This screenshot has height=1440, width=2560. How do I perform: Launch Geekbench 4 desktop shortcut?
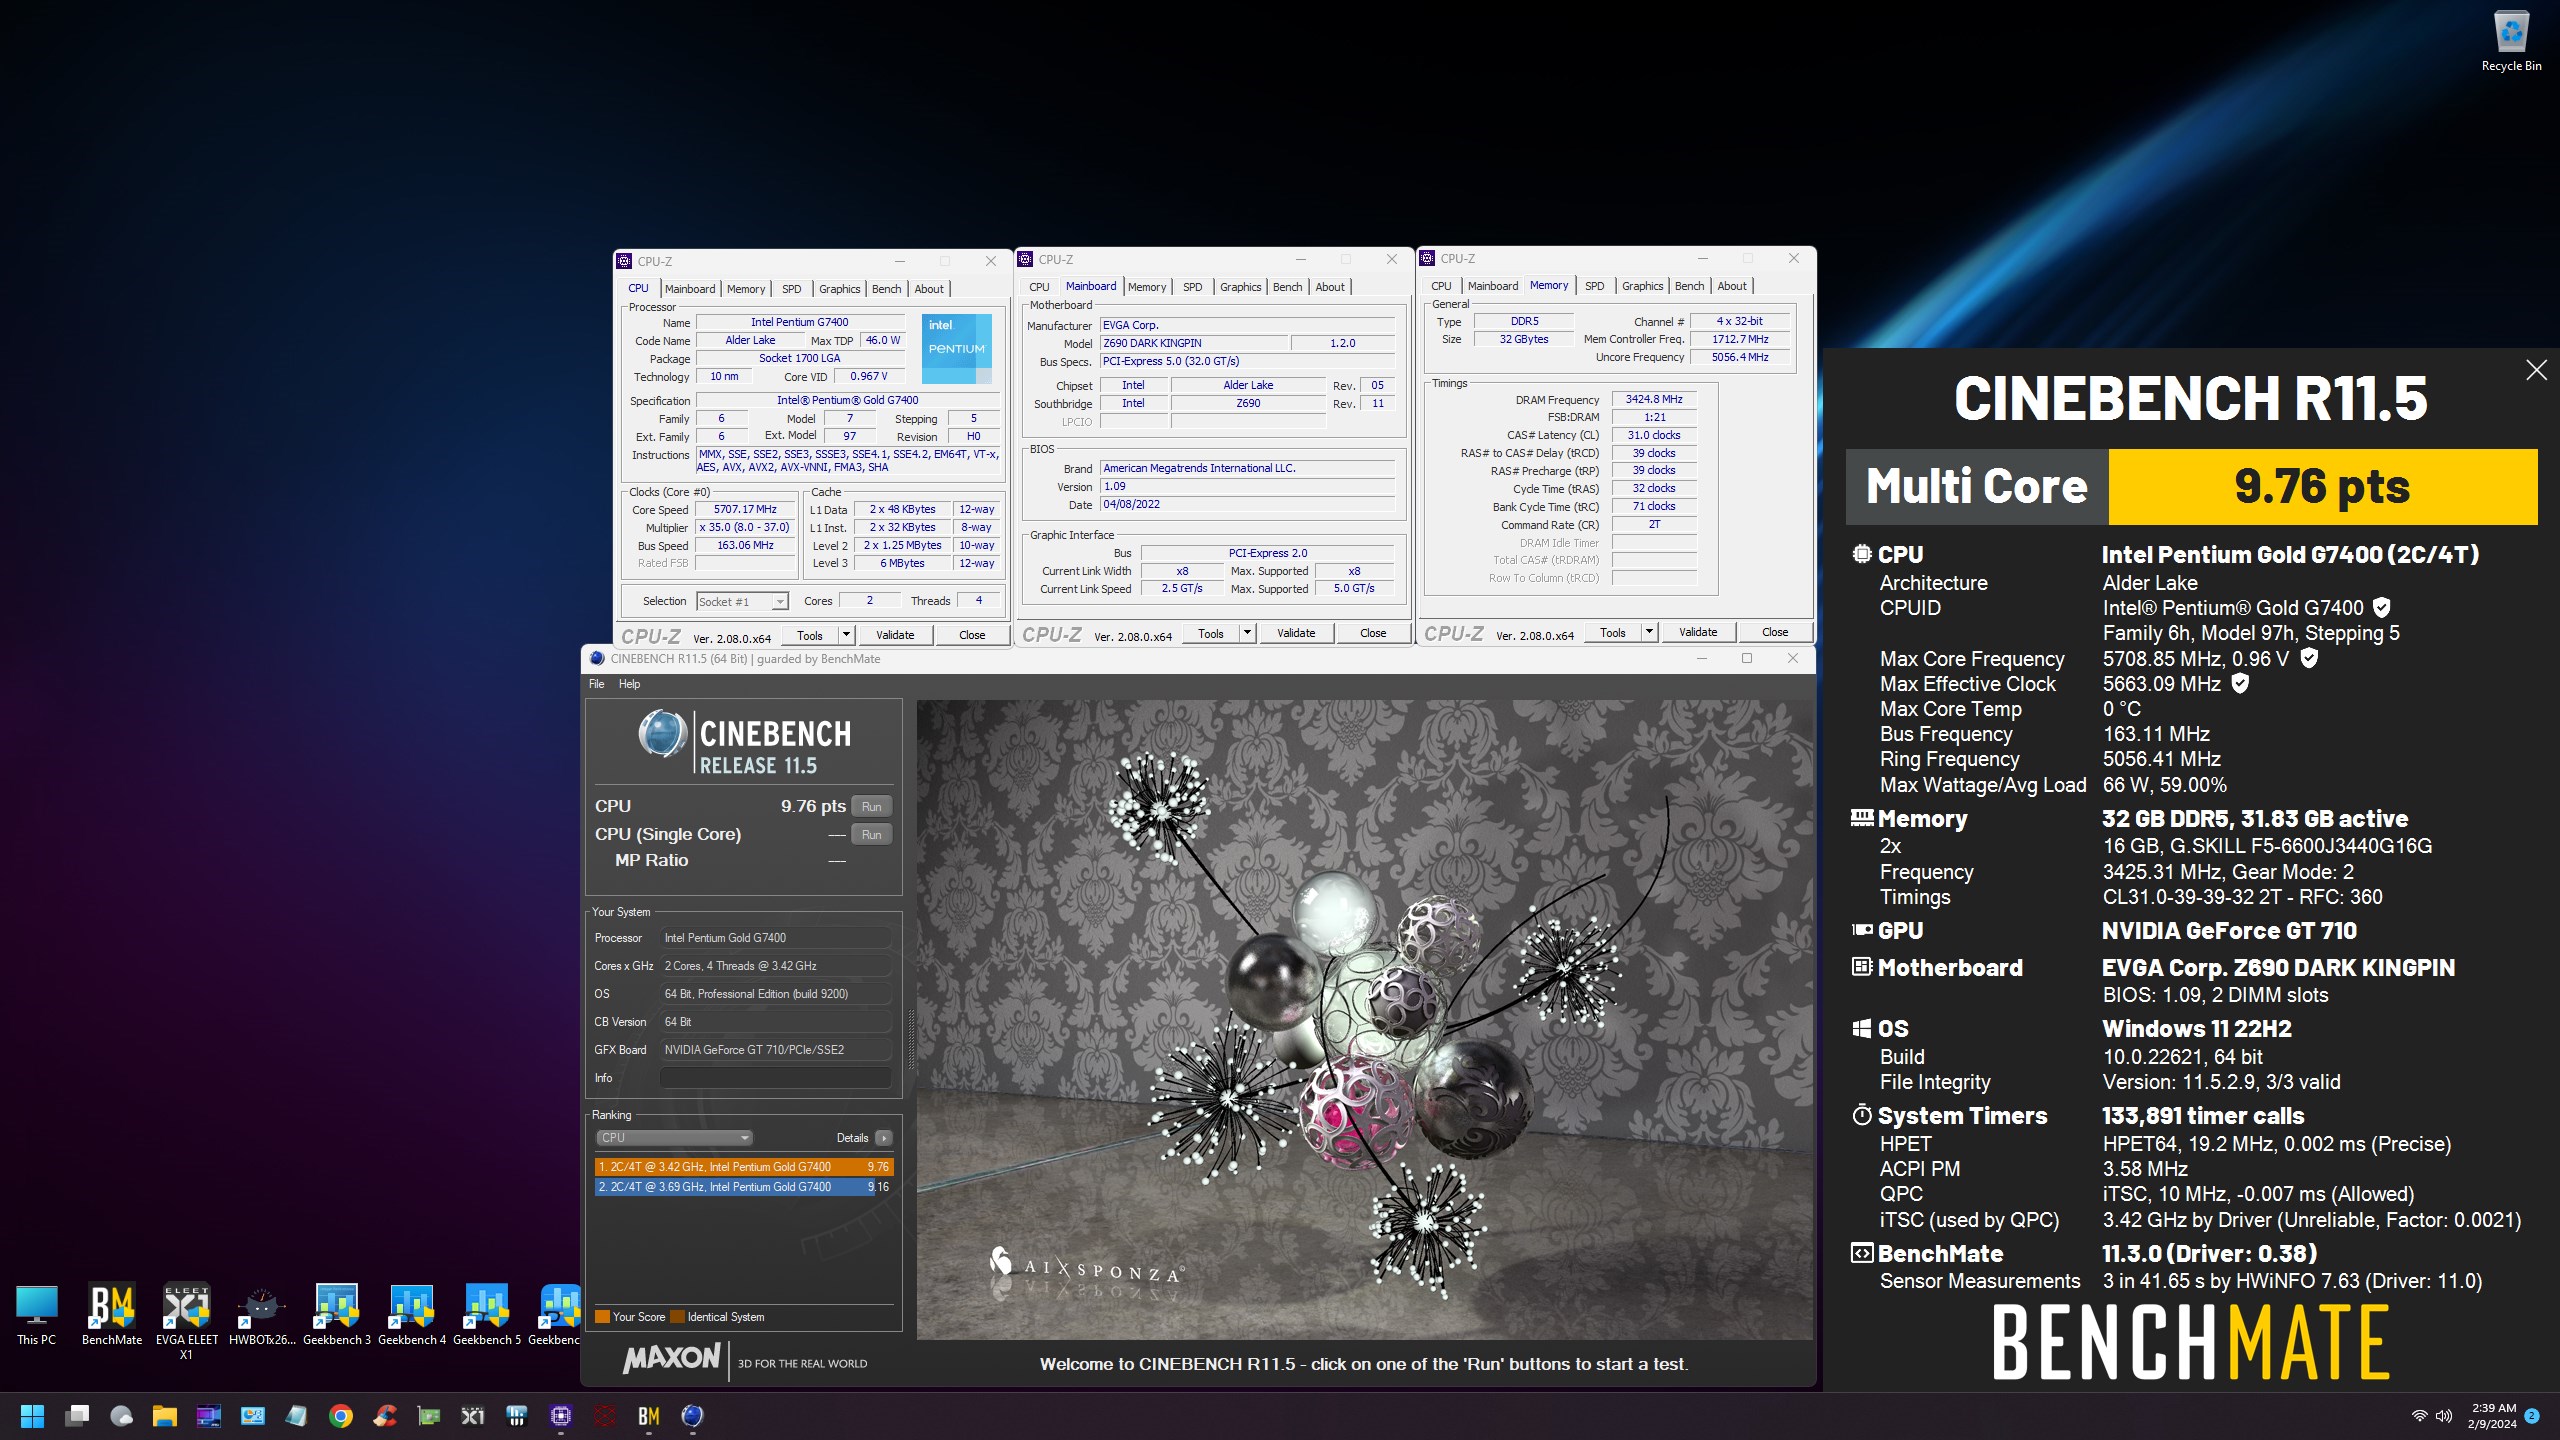click(x=412, y=1315)
